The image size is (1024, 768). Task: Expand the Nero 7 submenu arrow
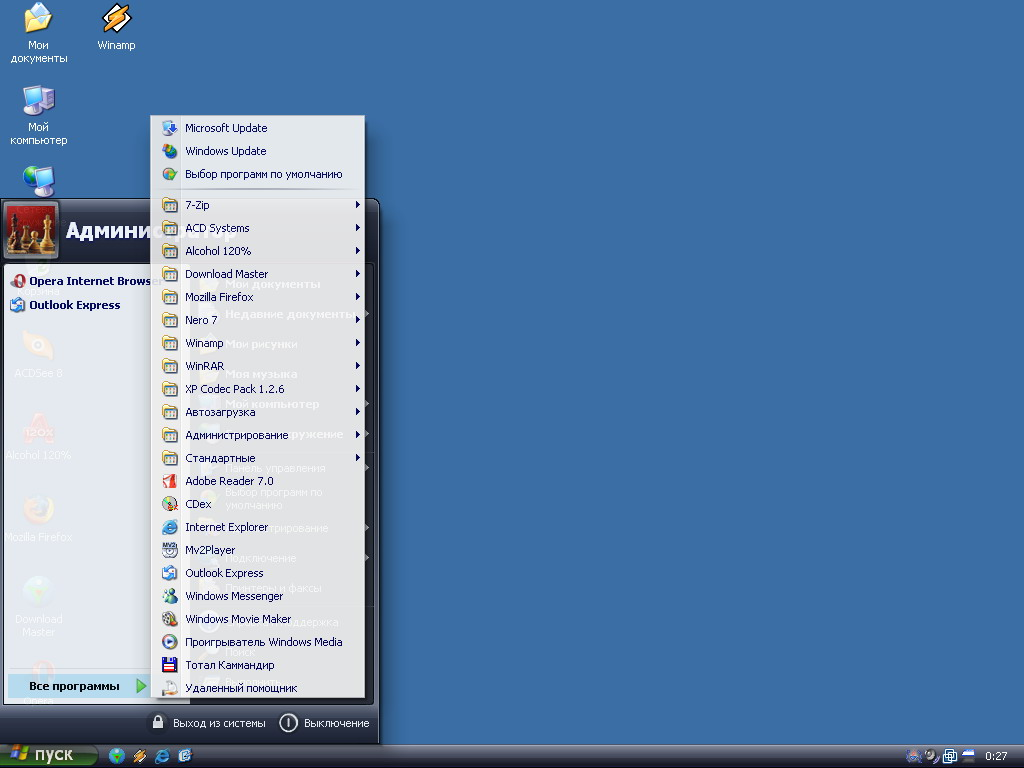358,320
